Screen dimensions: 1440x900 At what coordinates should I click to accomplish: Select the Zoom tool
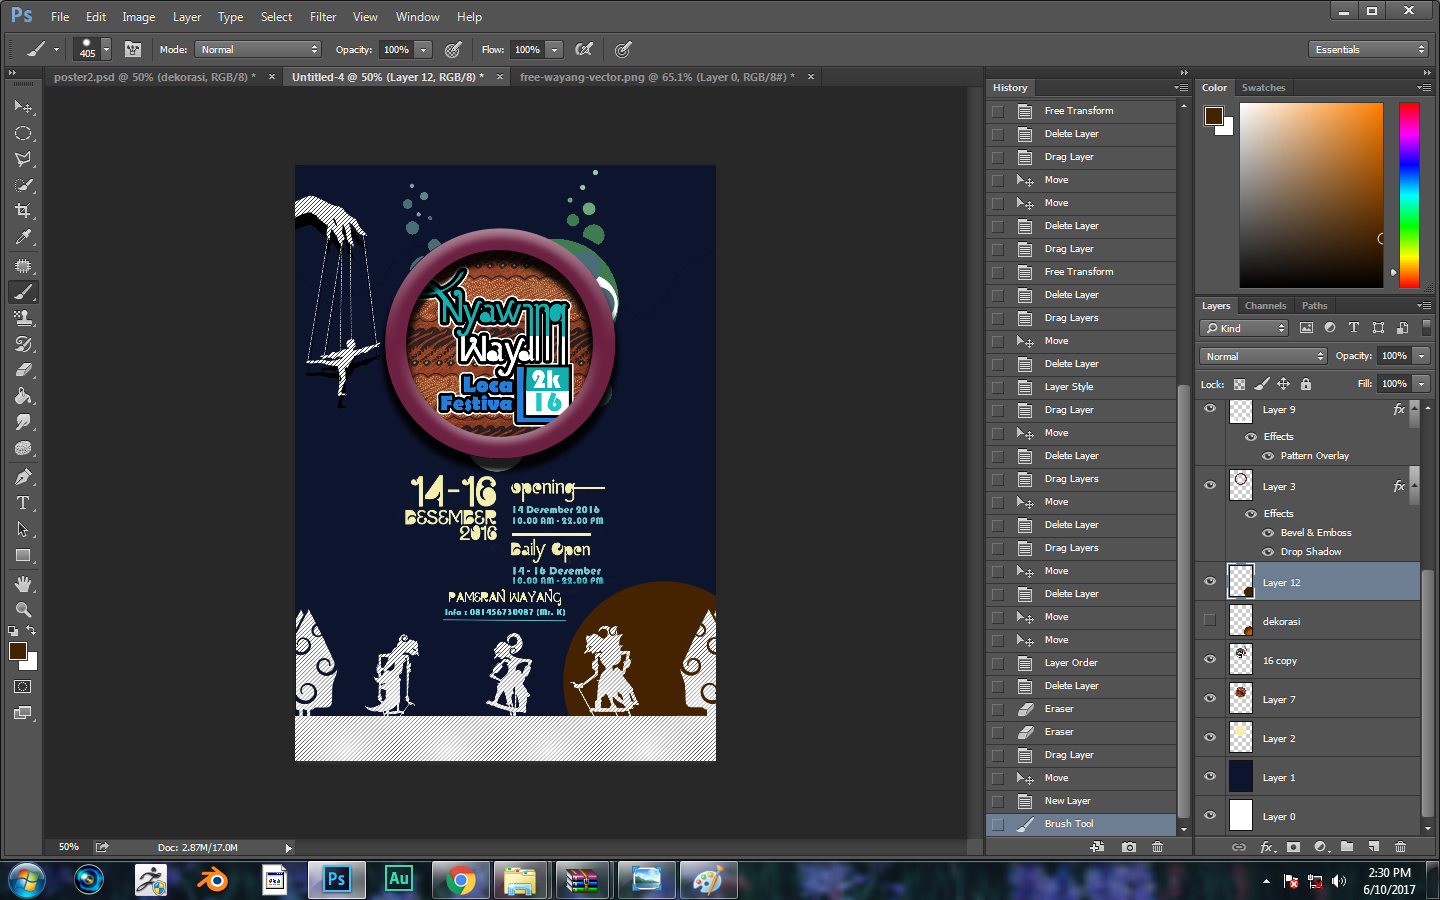tap(24, 609)
